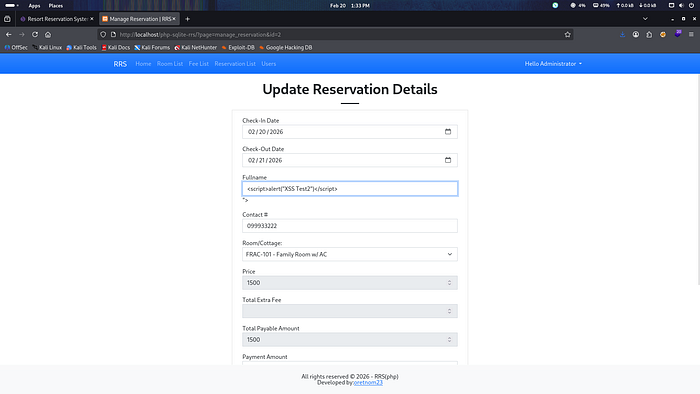Click the URL address bar
700x394 pixels.
click(x=335, y=34)
